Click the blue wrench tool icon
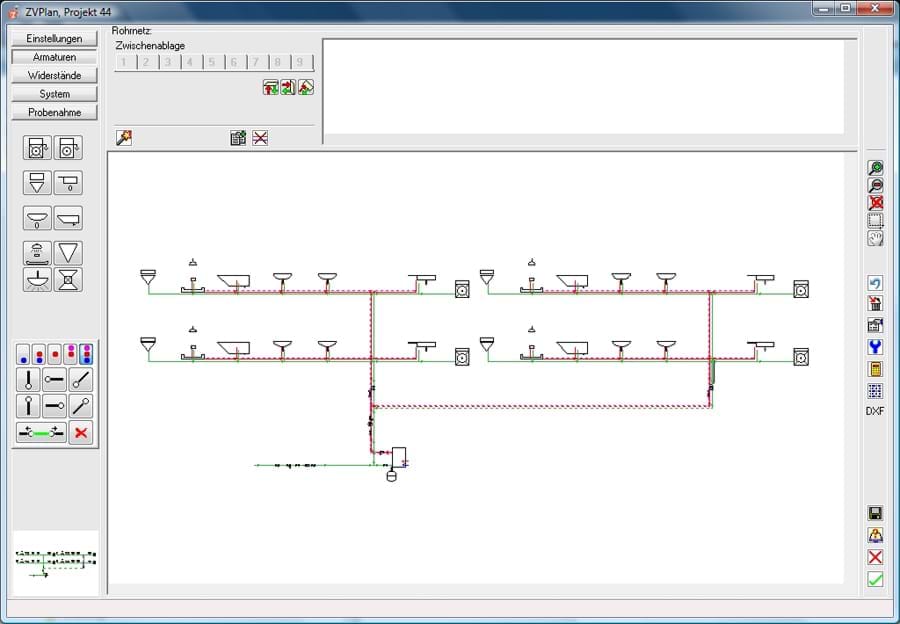This screenshot has height=624, width=900. pos(875,347)
